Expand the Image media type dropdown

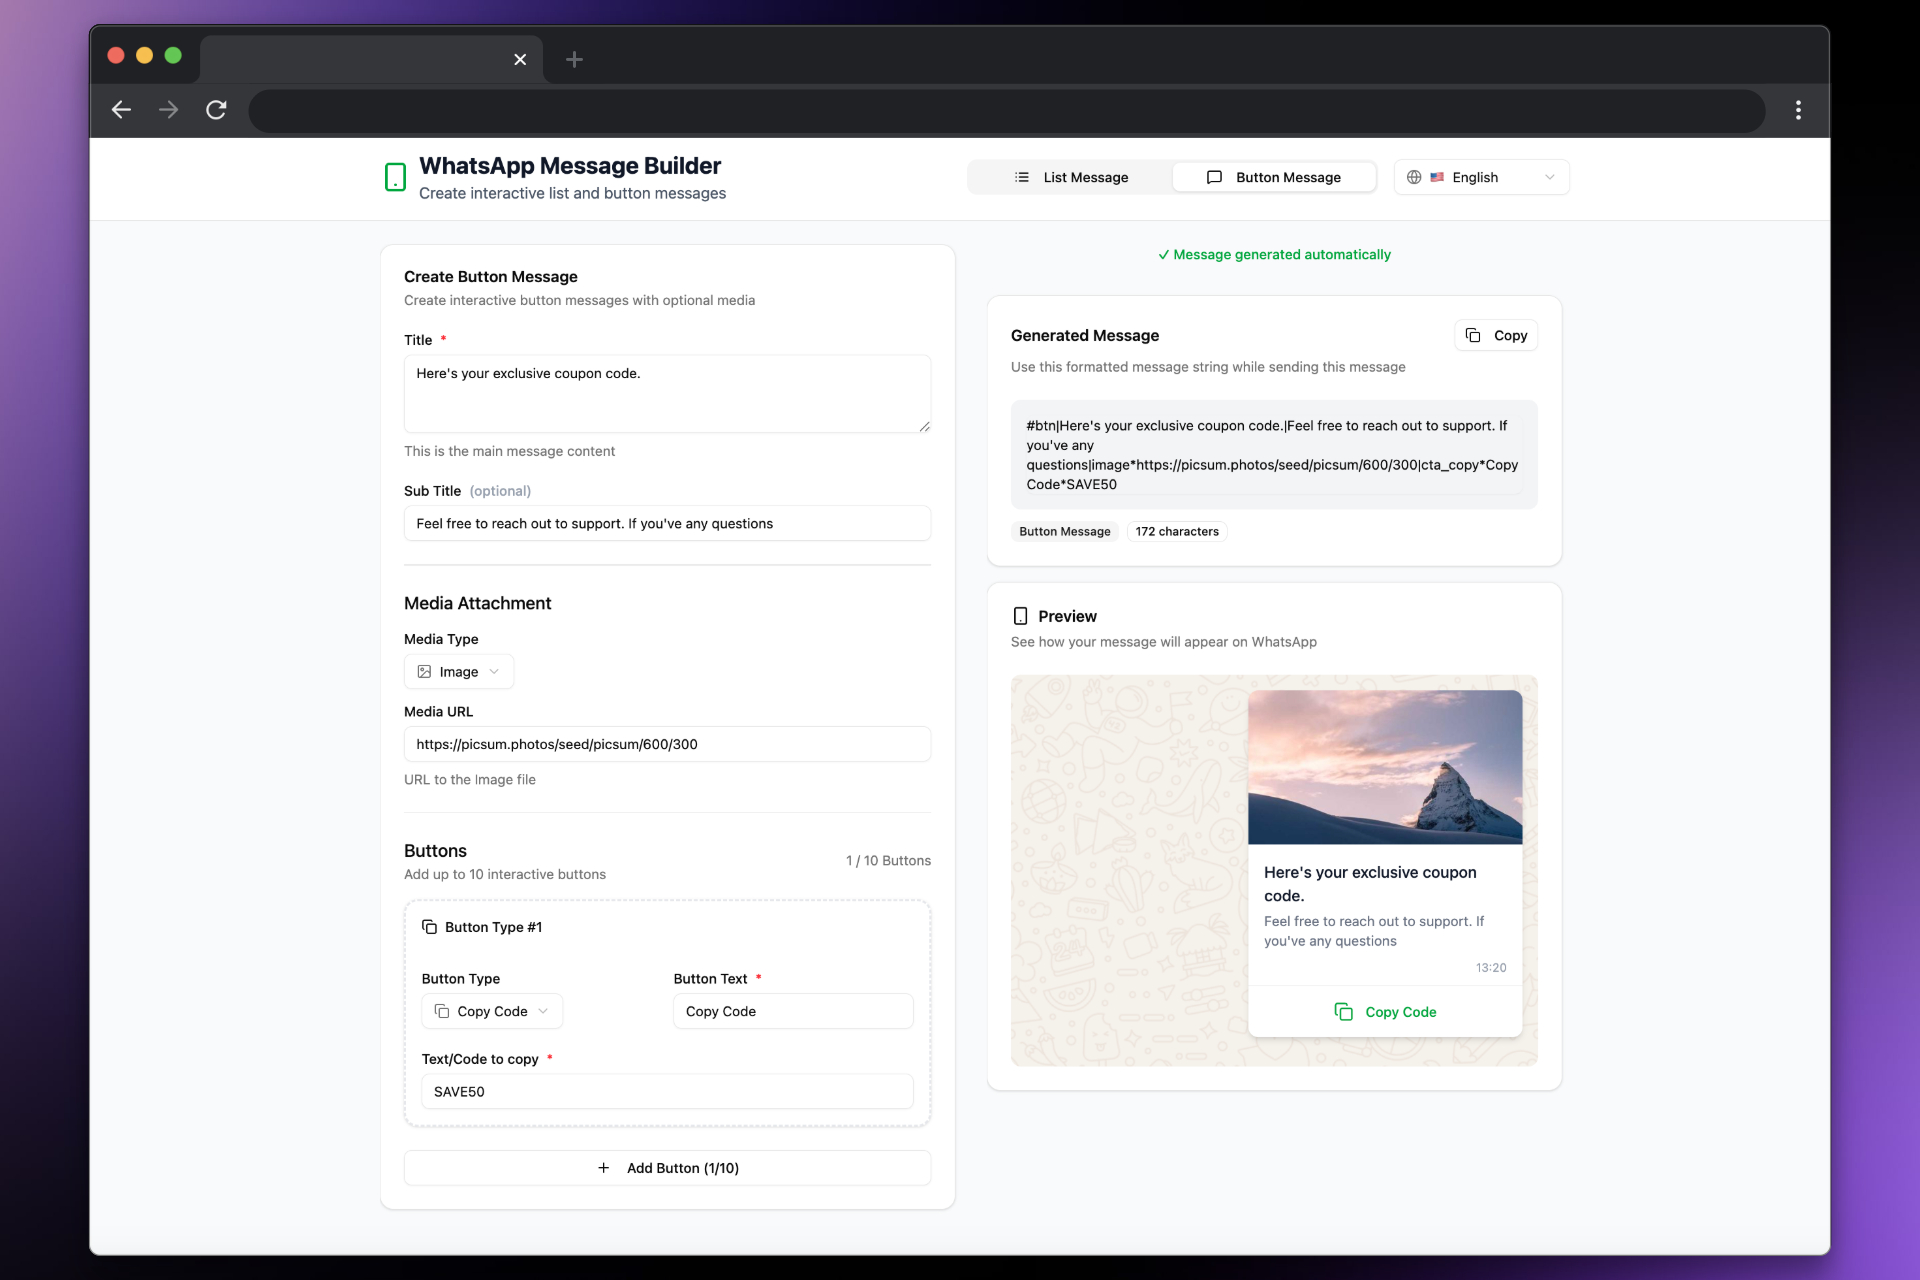(459, 672)
